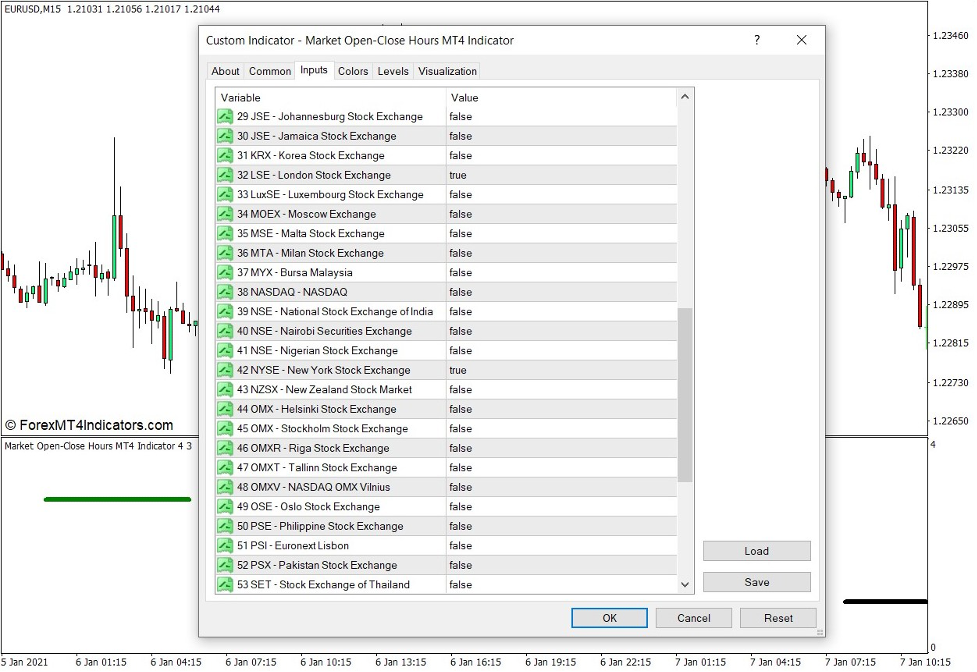Select '50 PSE - Philippine Stock Exchange' text

320,526
